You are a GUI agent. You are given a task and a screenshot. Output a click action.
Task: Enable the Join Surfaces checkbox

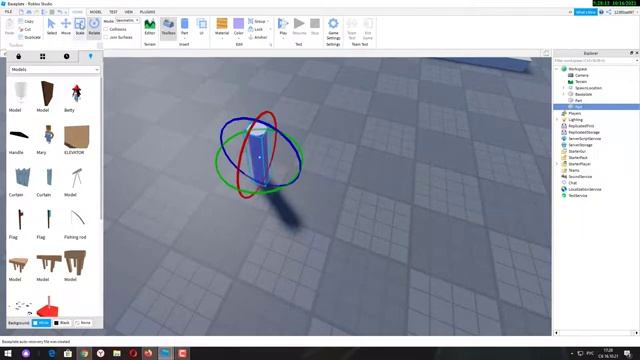[106, 37]
